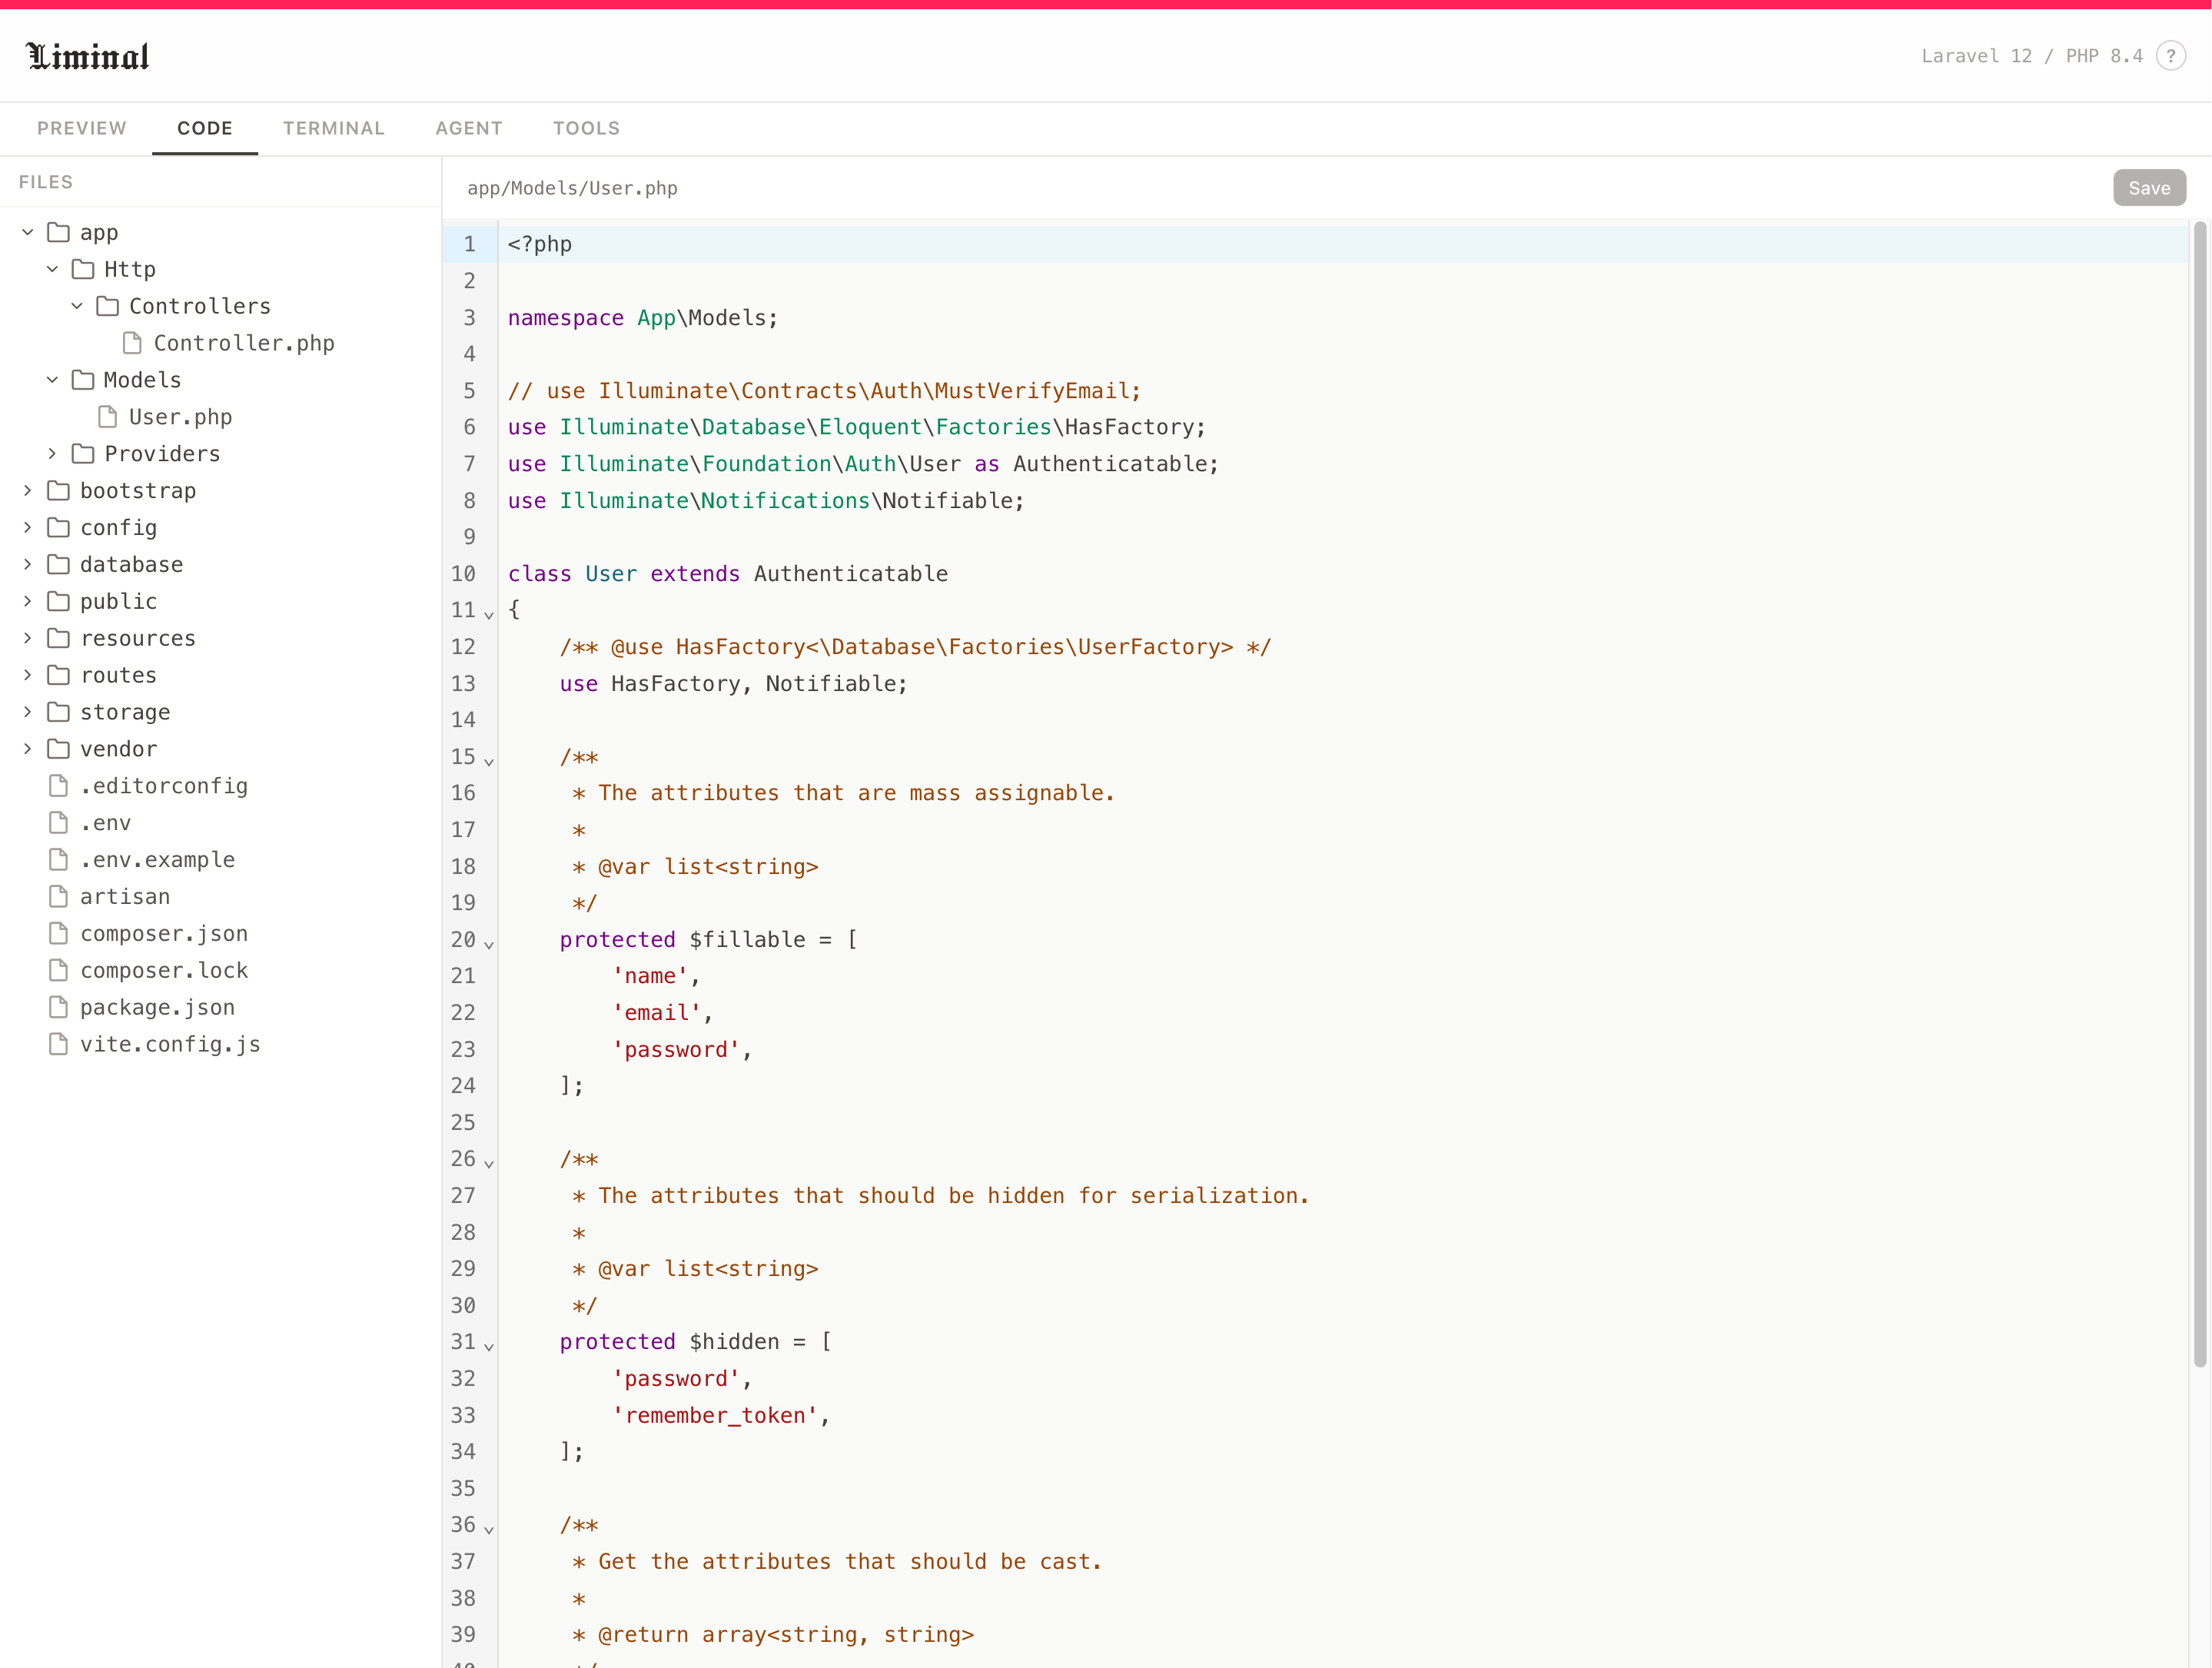Image resolution: width=2212 pixels, height=1668 pixels.
Task: Collapse the app folder chevron
Action: [28, 232]
